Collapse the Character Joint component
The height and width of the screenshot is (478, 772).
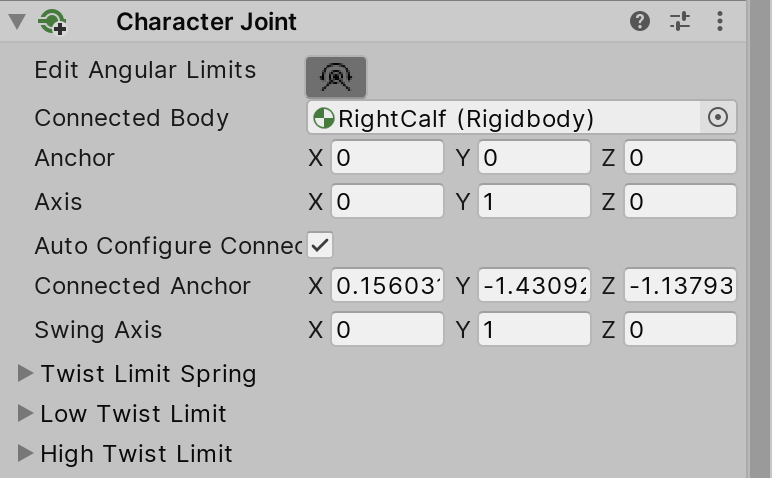pos(17,21)
